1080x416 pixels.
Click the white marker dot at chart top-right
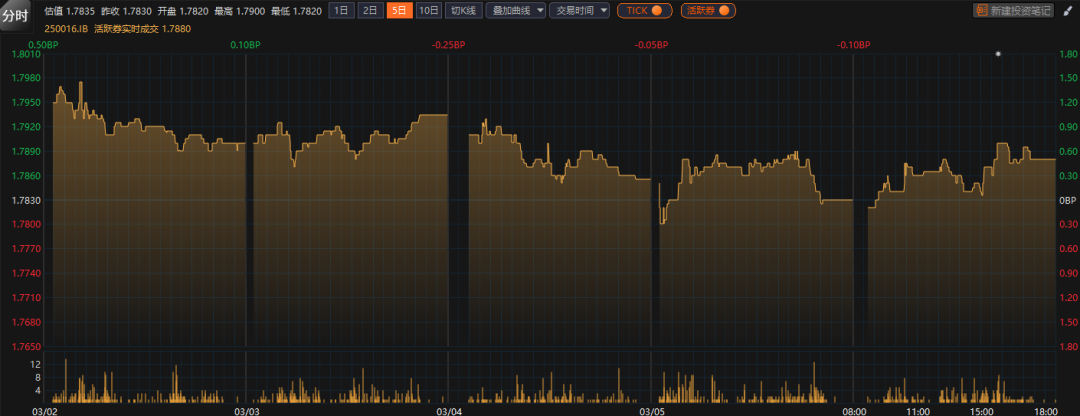(997, 53)
